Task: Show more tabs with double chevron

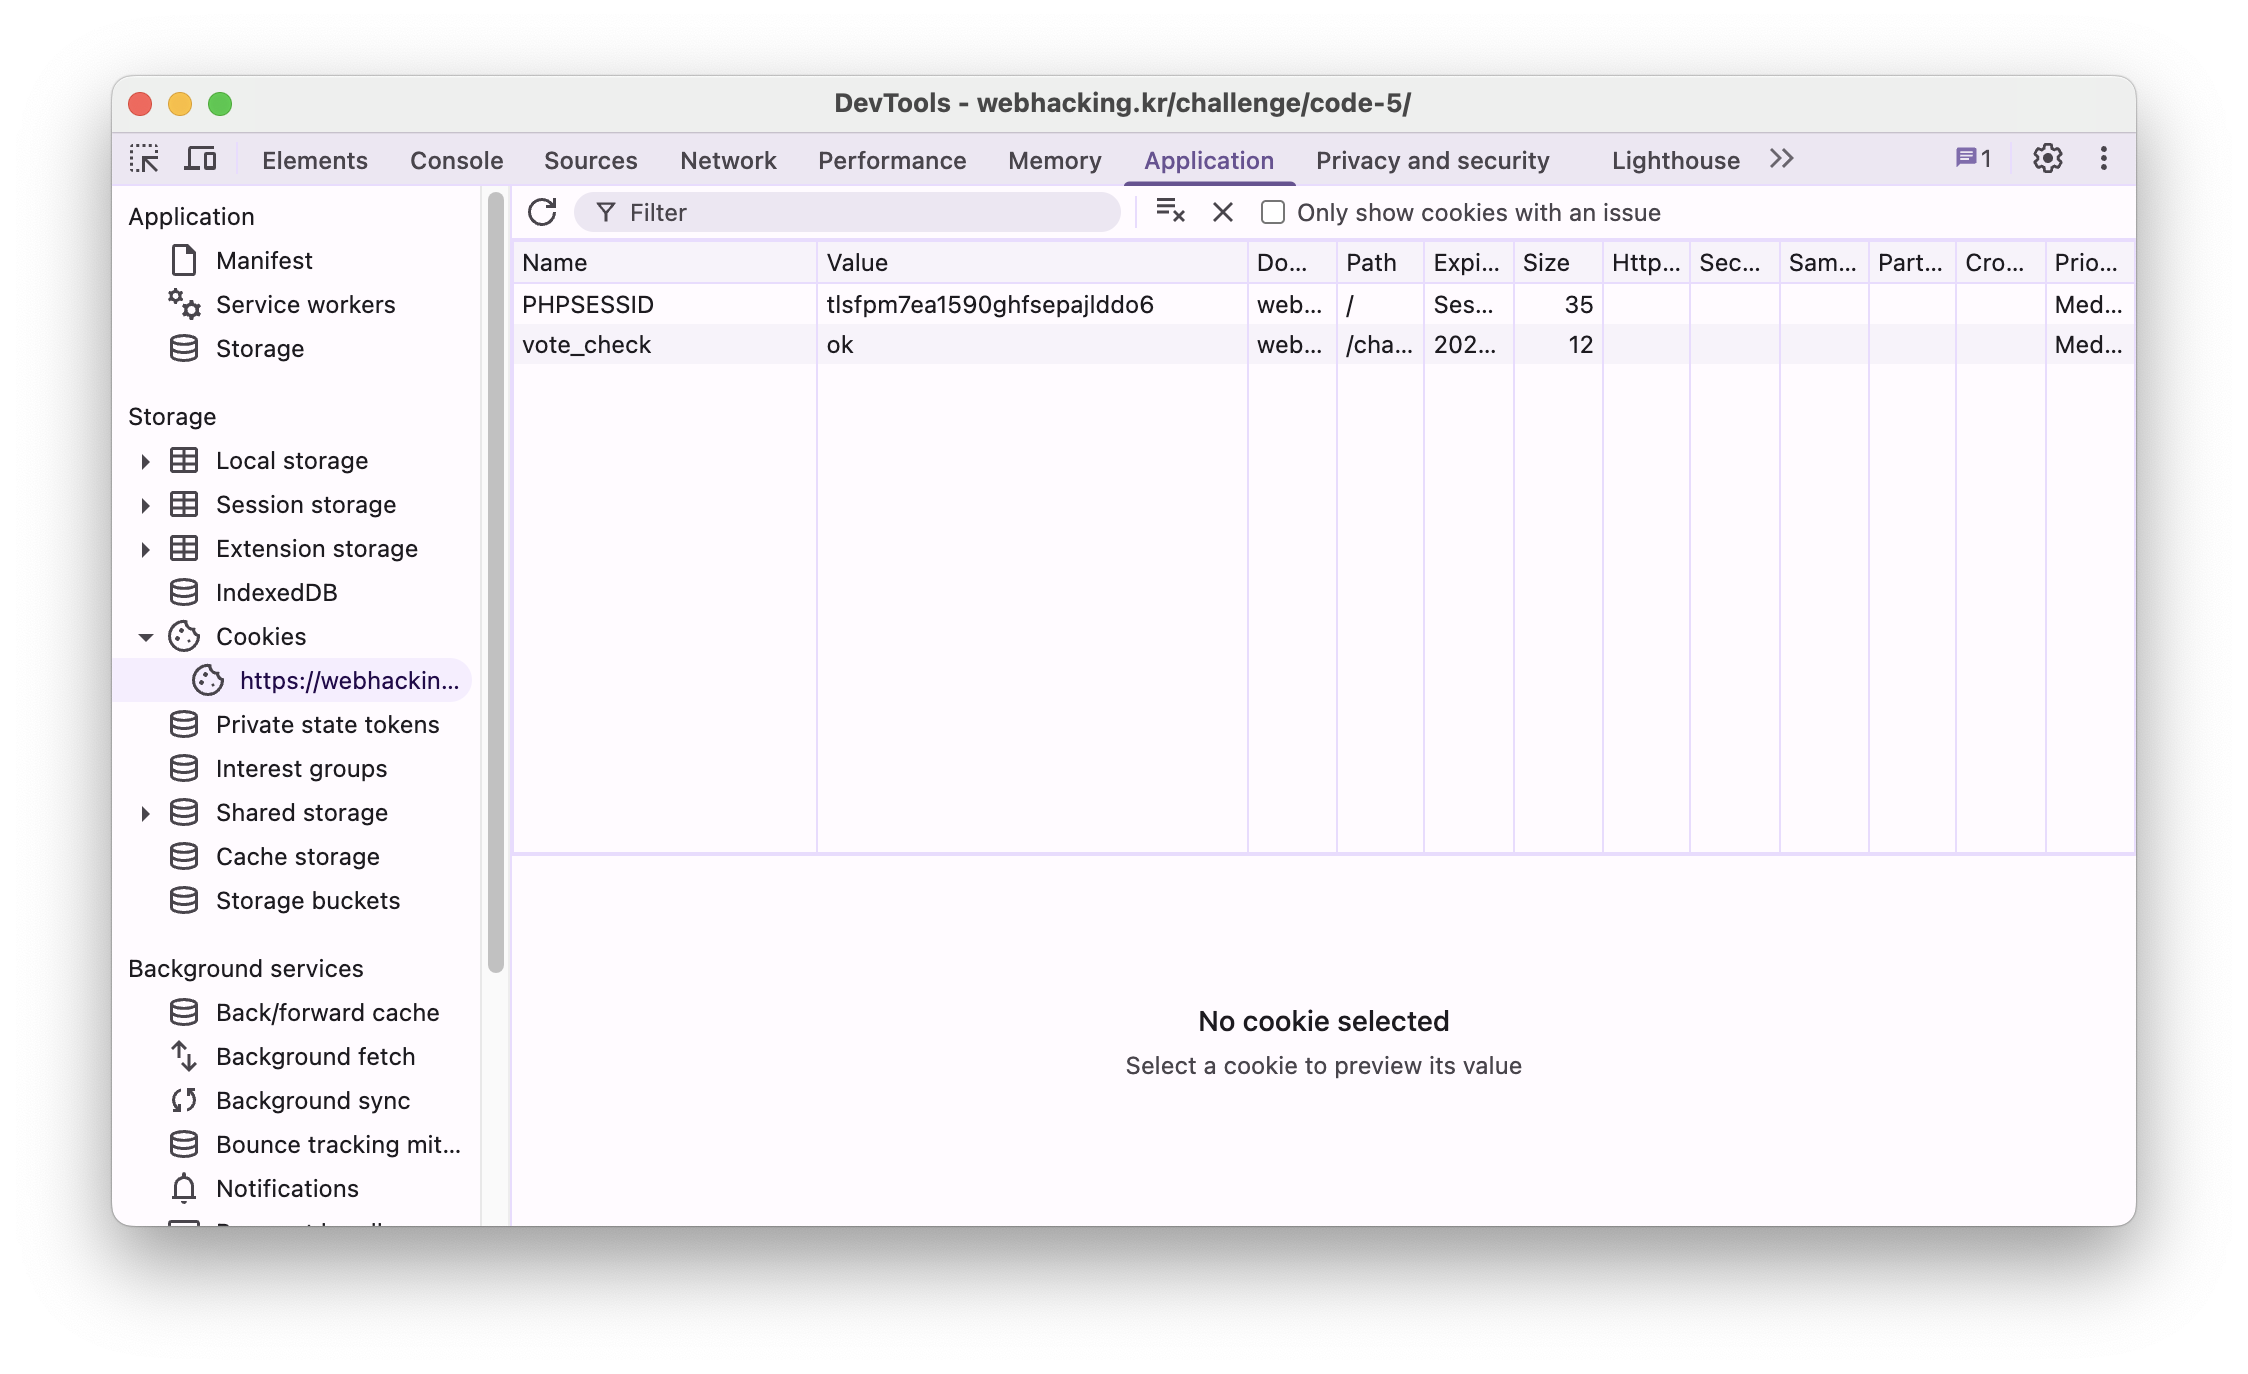Action: 1781,159
